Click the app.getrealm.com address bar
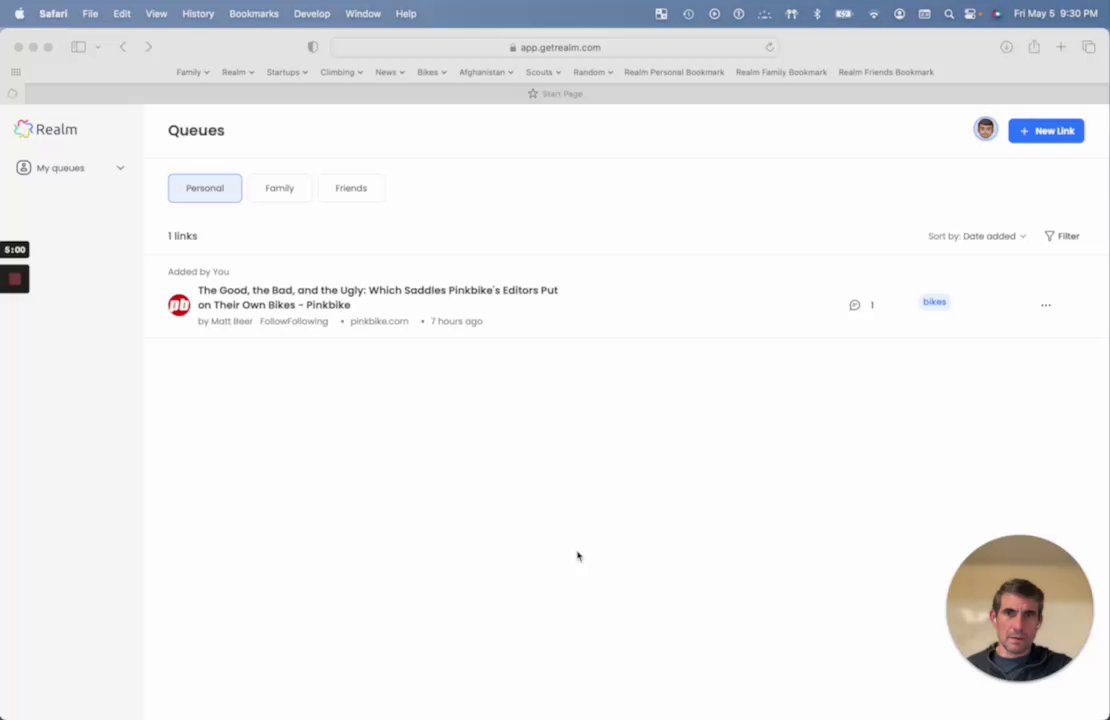 tap(554, 47)
